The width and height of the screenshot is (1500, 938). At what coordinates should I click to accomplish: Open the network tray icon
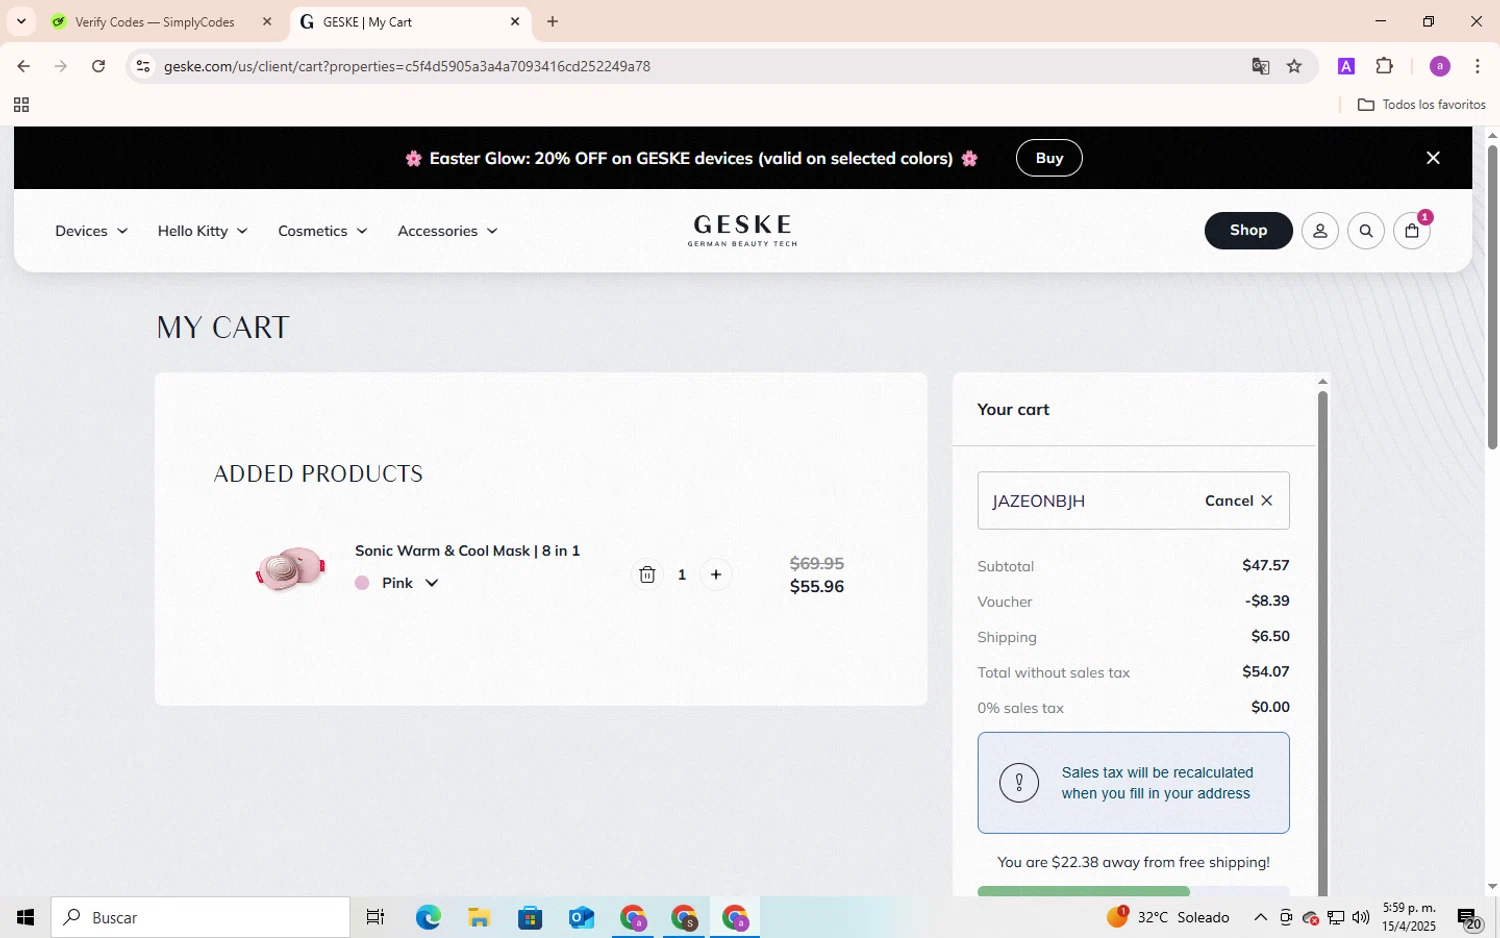1335,917
